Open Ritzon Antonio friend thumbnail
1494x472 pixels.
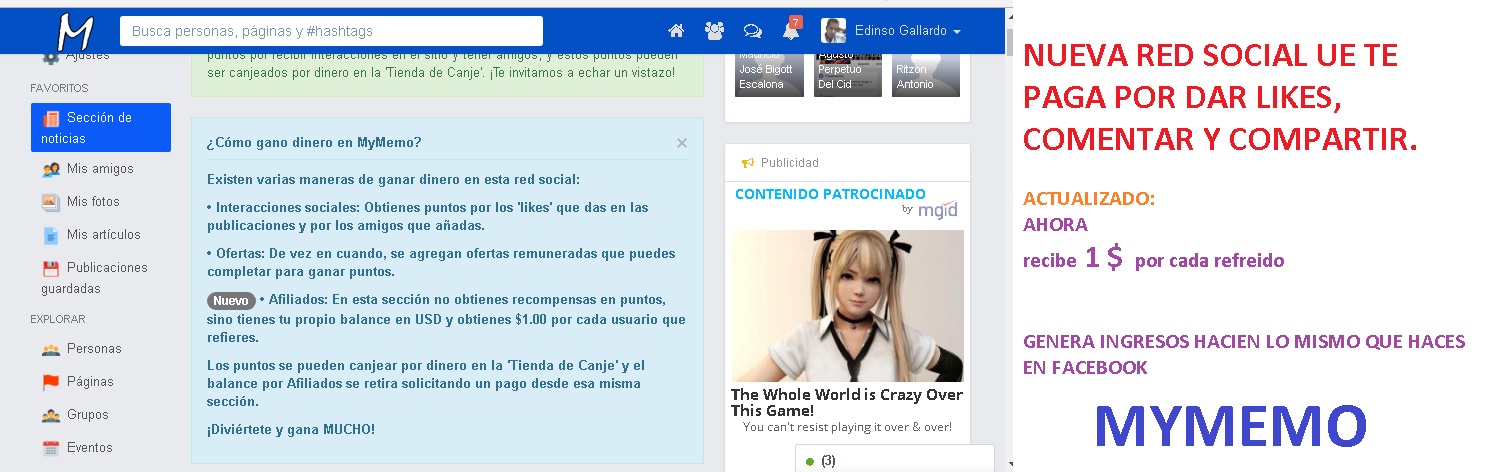927,73
